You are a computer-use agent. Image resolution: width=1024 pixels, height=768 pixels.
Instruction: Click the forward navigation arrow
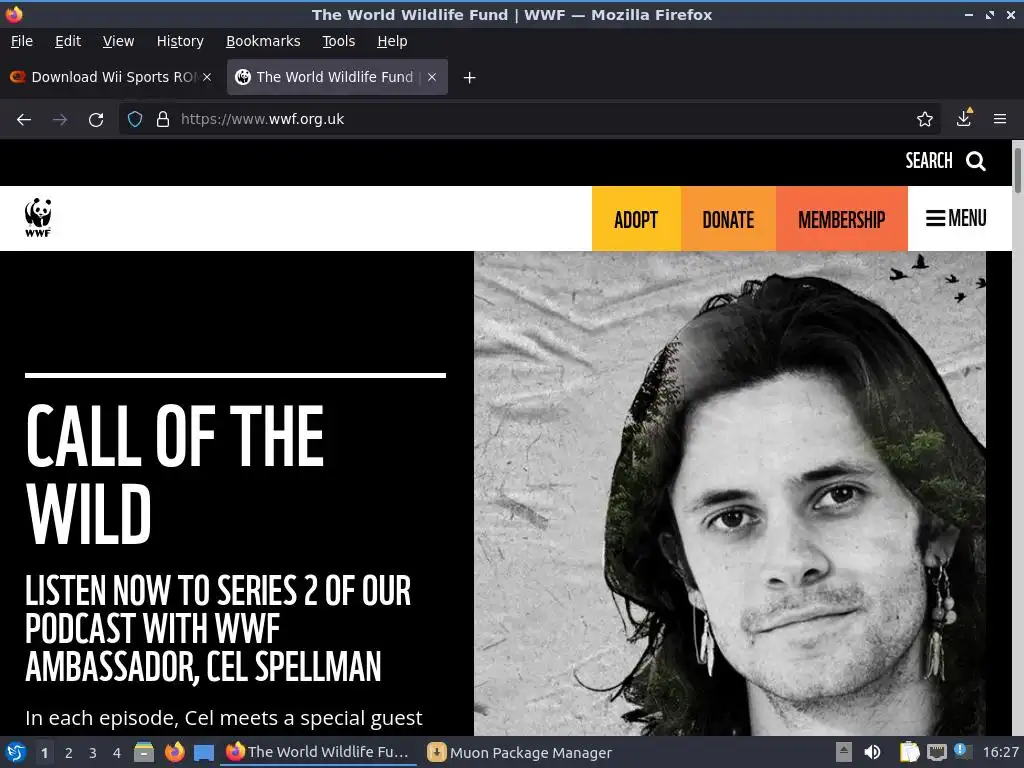click(59, 120)
